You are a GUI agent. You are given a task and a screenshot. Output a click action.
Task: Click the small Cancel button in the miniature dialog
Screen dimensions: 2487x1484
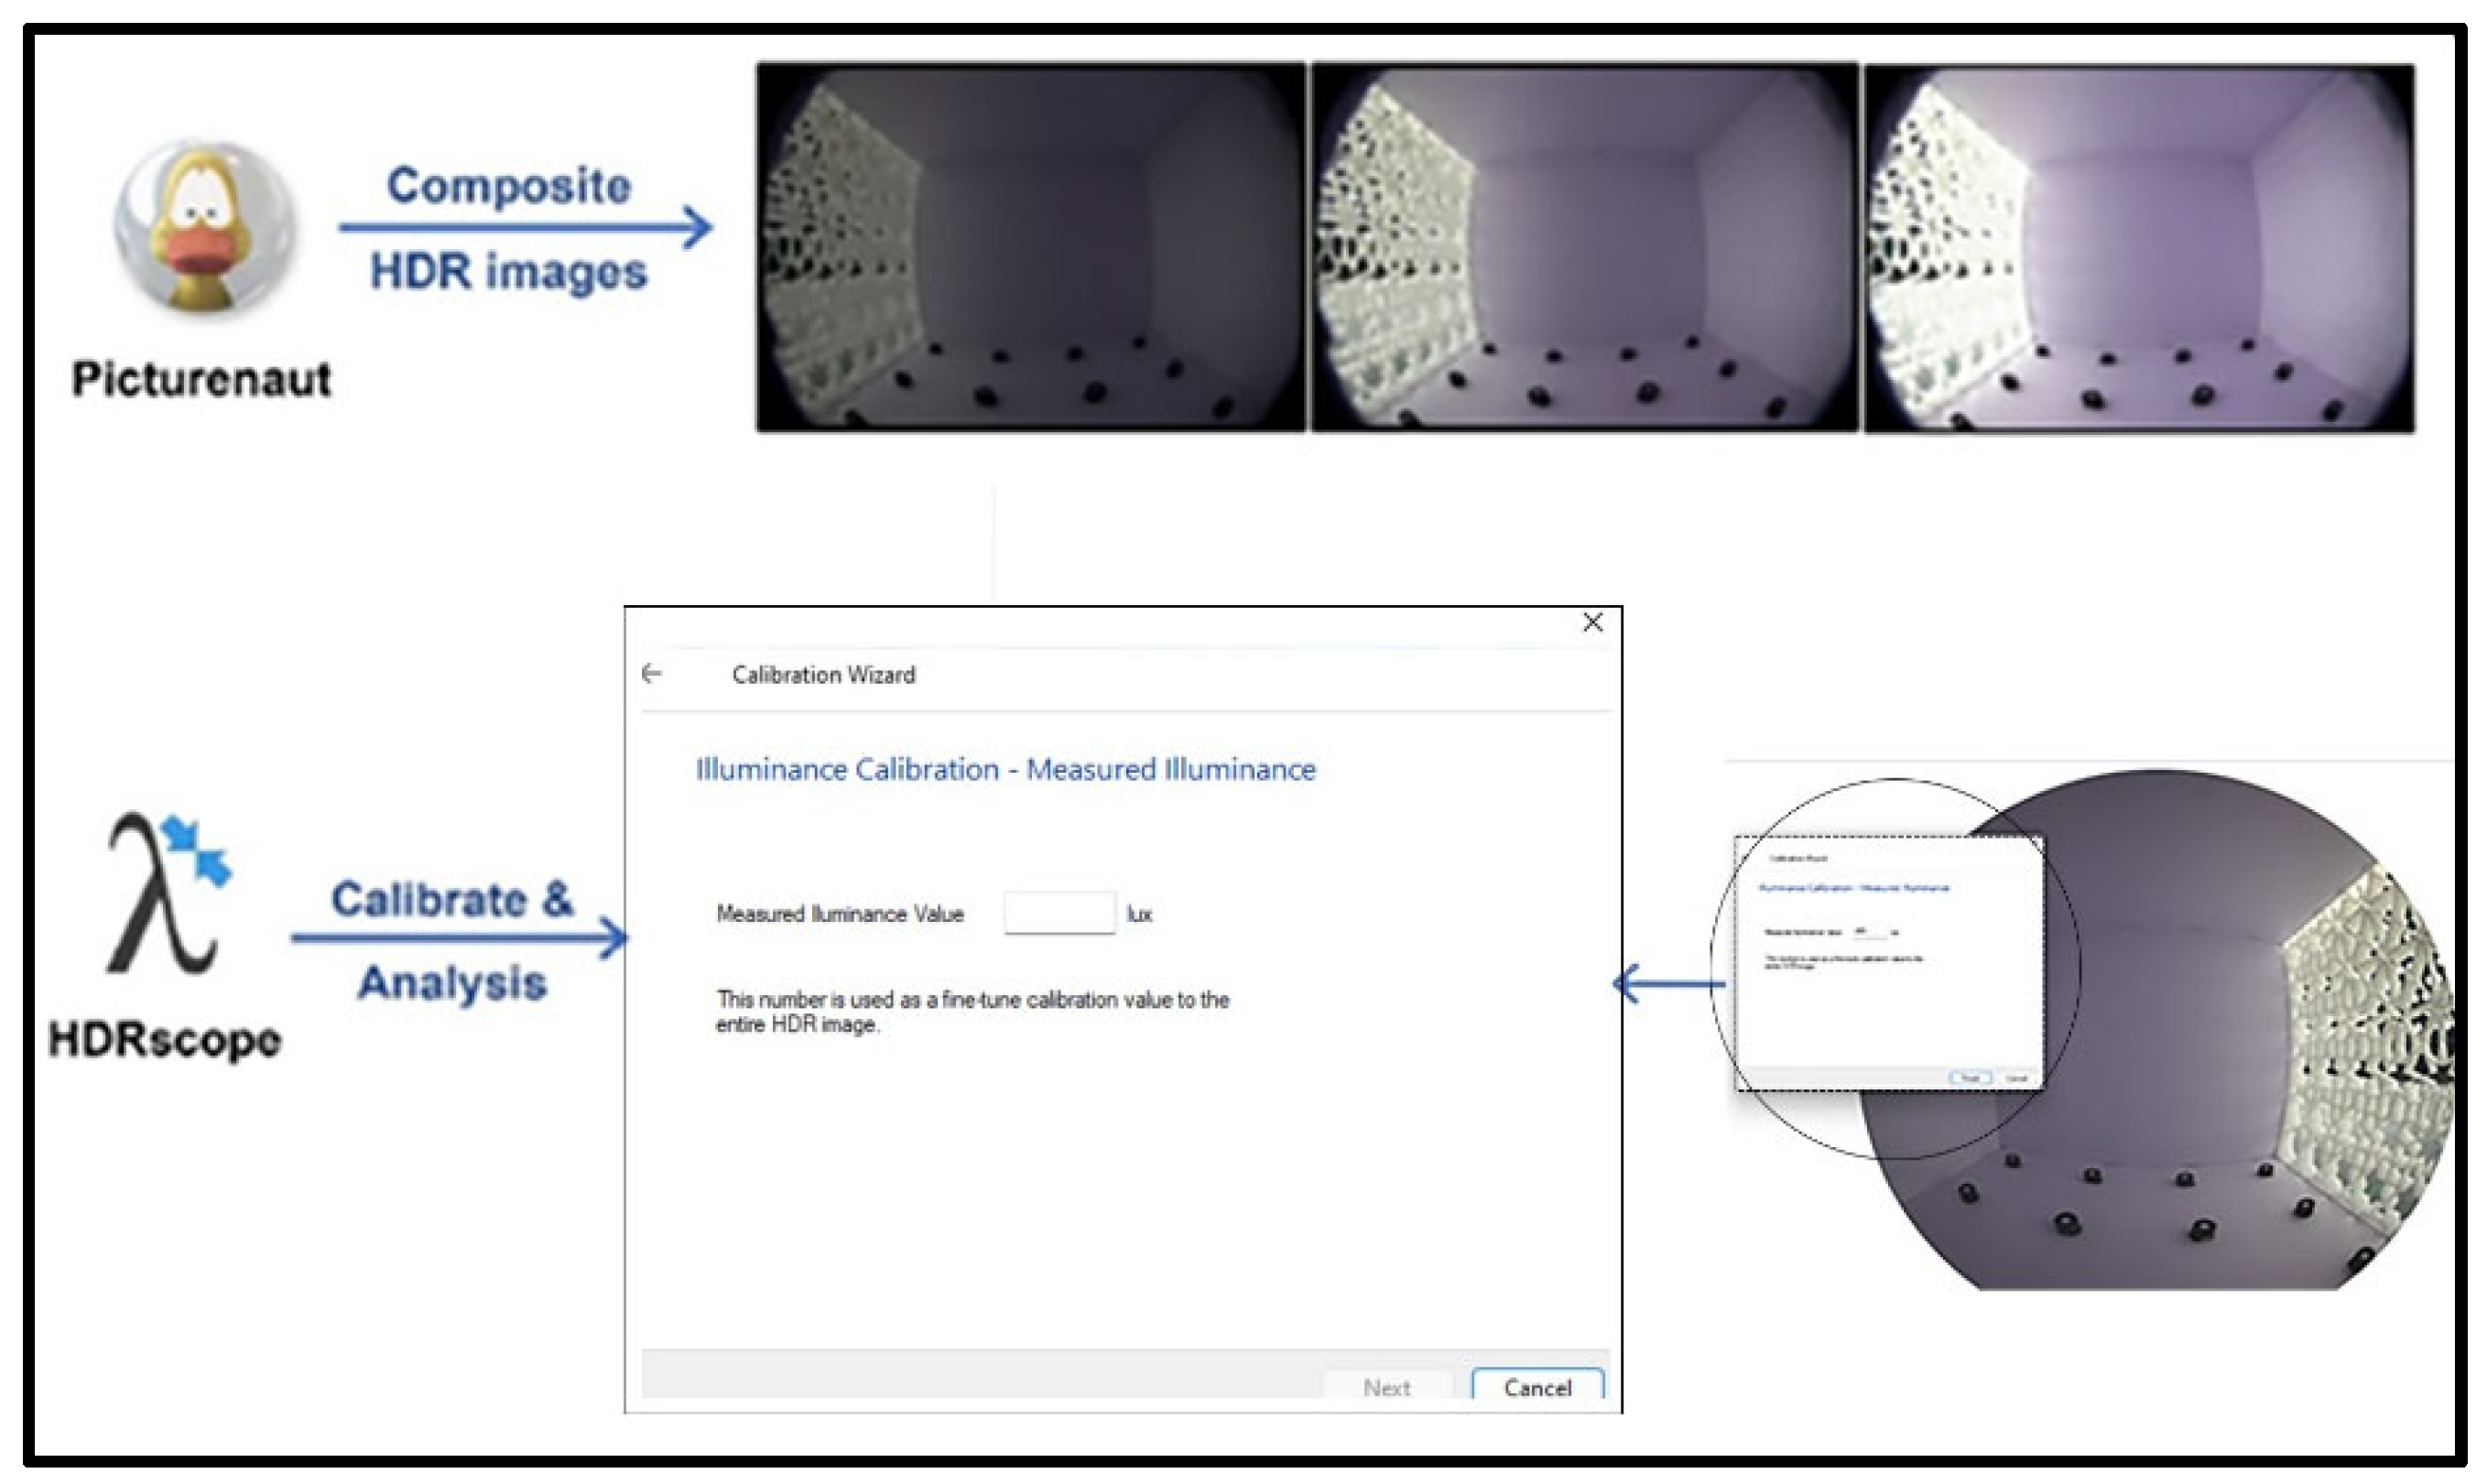[2016, 1078]
